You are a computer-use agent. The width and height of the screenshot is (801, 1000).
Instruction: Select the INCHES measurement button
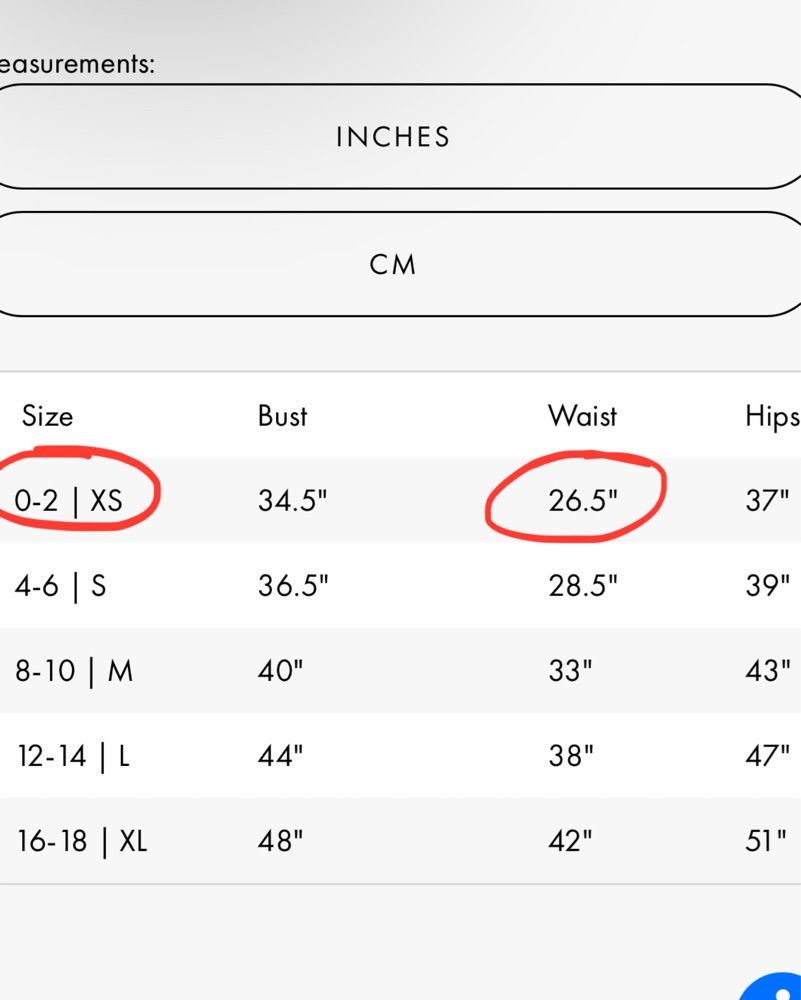(393, 136)
